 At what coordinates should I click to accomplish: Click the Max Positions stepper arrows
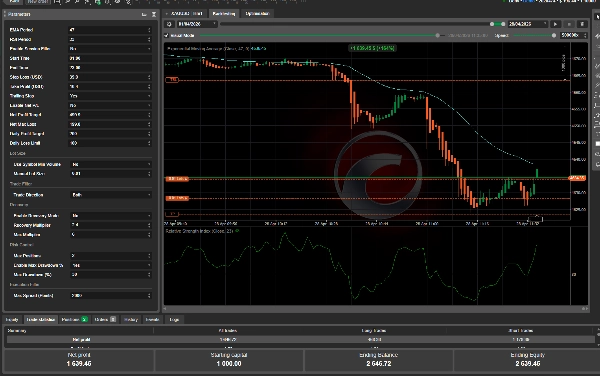[x=149, y=256]
